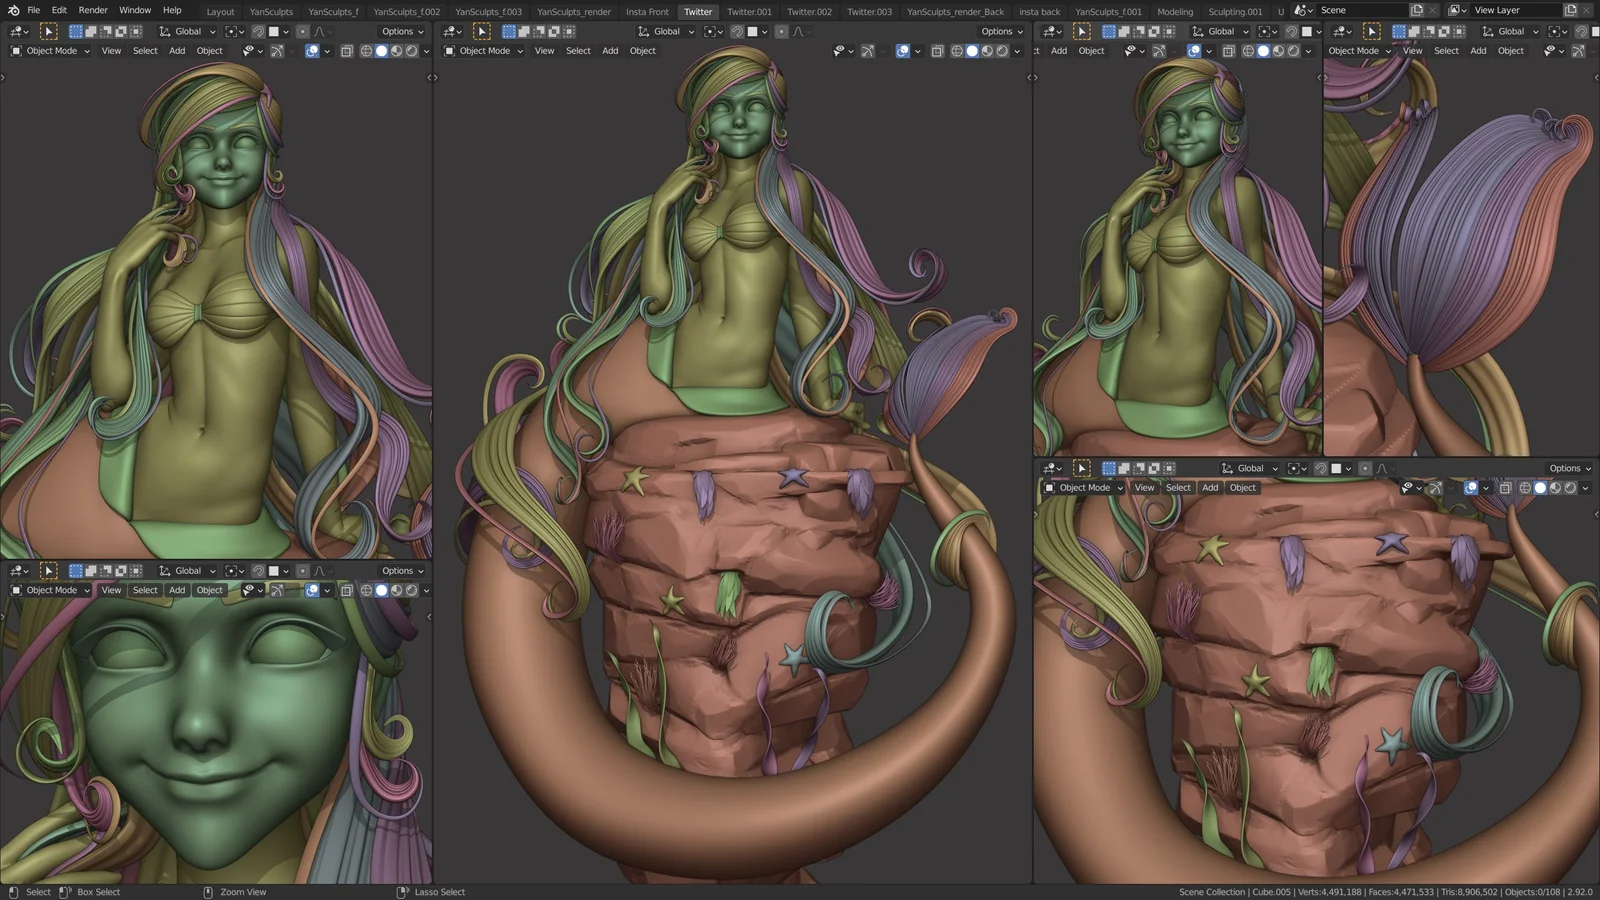Select the Tweak tool in the viewport toolbar
Screen dimensions: 1600x900
(x=49, y=31)
